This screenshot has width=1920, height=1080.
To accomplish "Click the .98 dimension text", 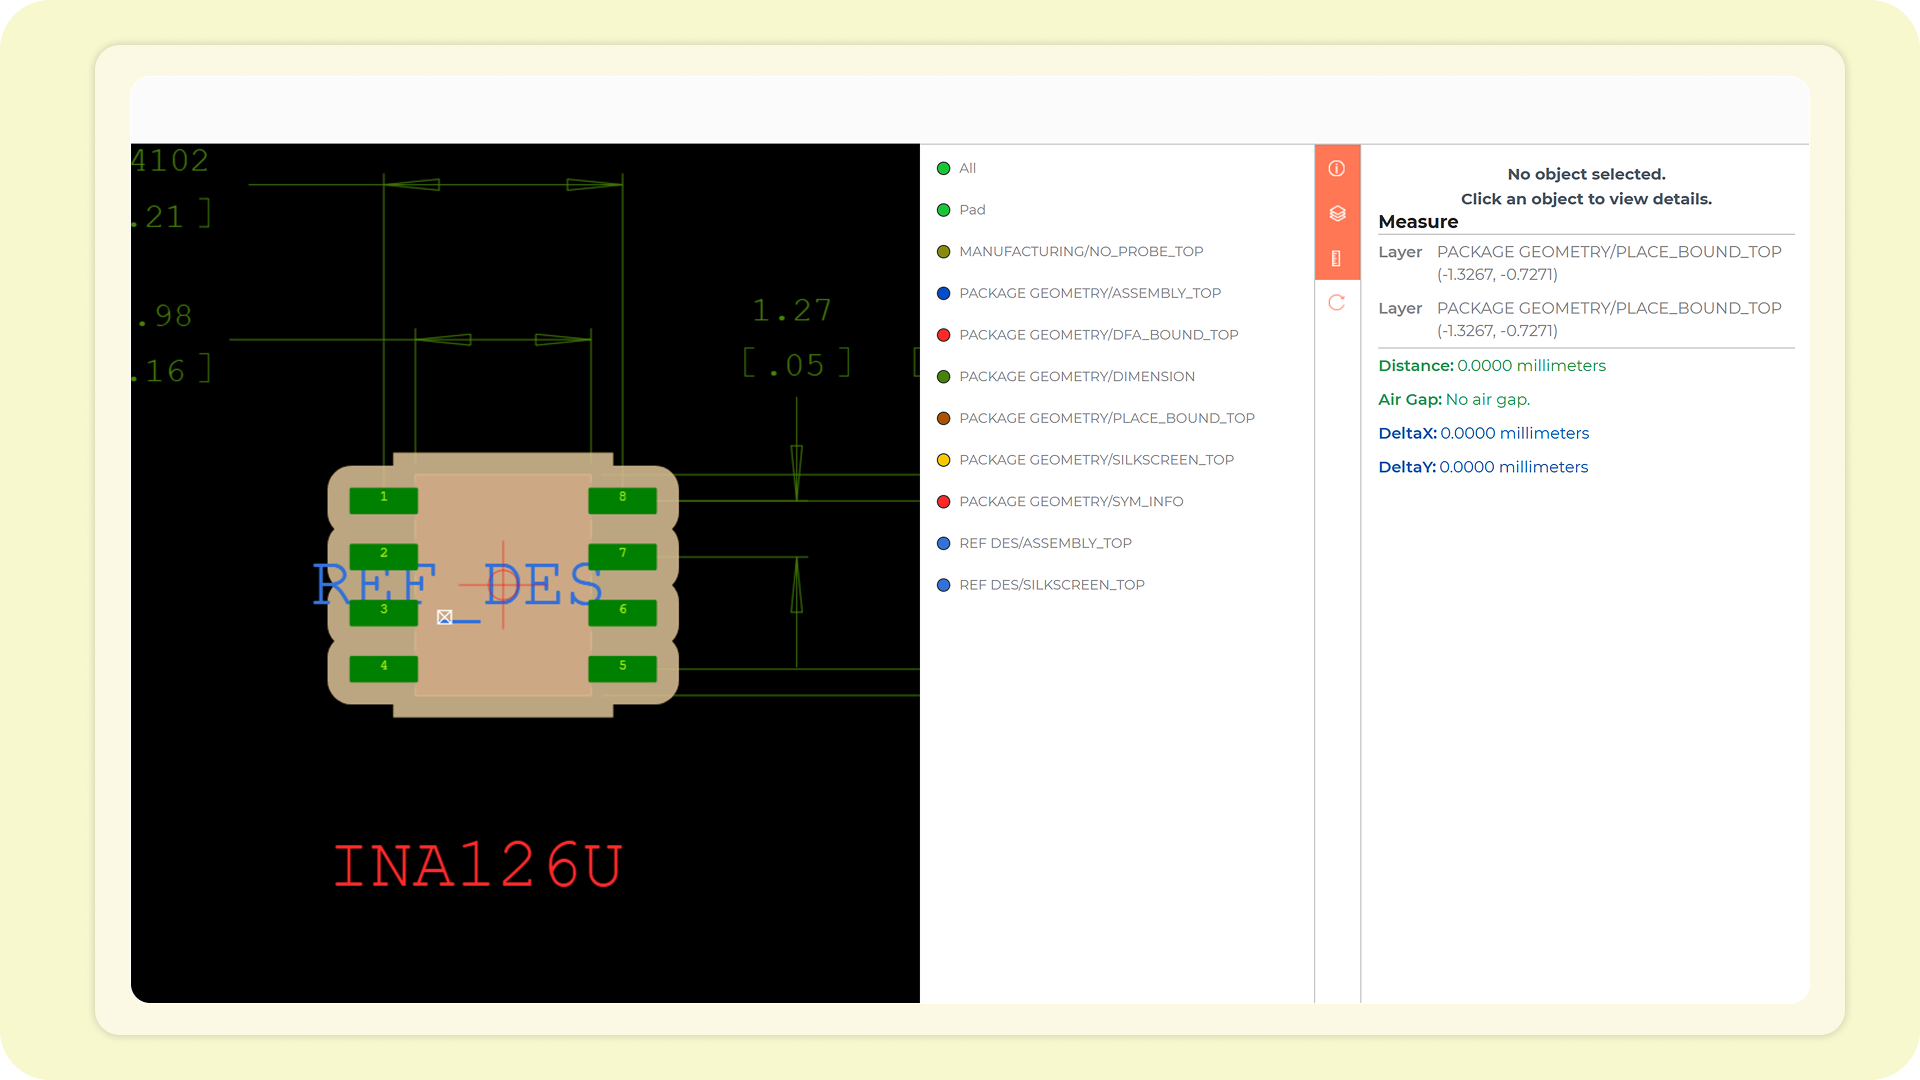I will (163, 316).
